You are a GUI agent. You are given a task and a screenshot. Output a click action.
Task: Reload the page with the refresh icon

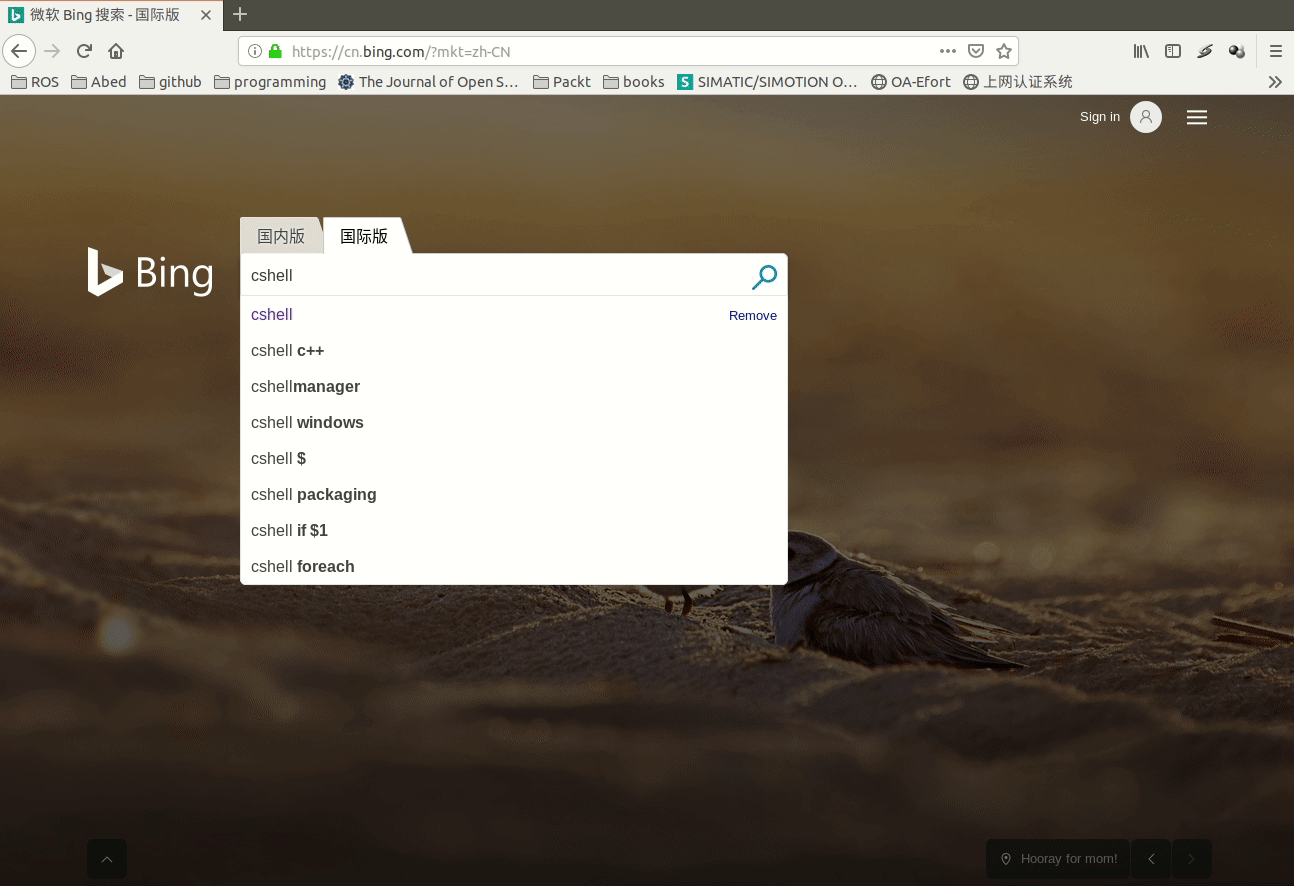click(x=85, y=51)
